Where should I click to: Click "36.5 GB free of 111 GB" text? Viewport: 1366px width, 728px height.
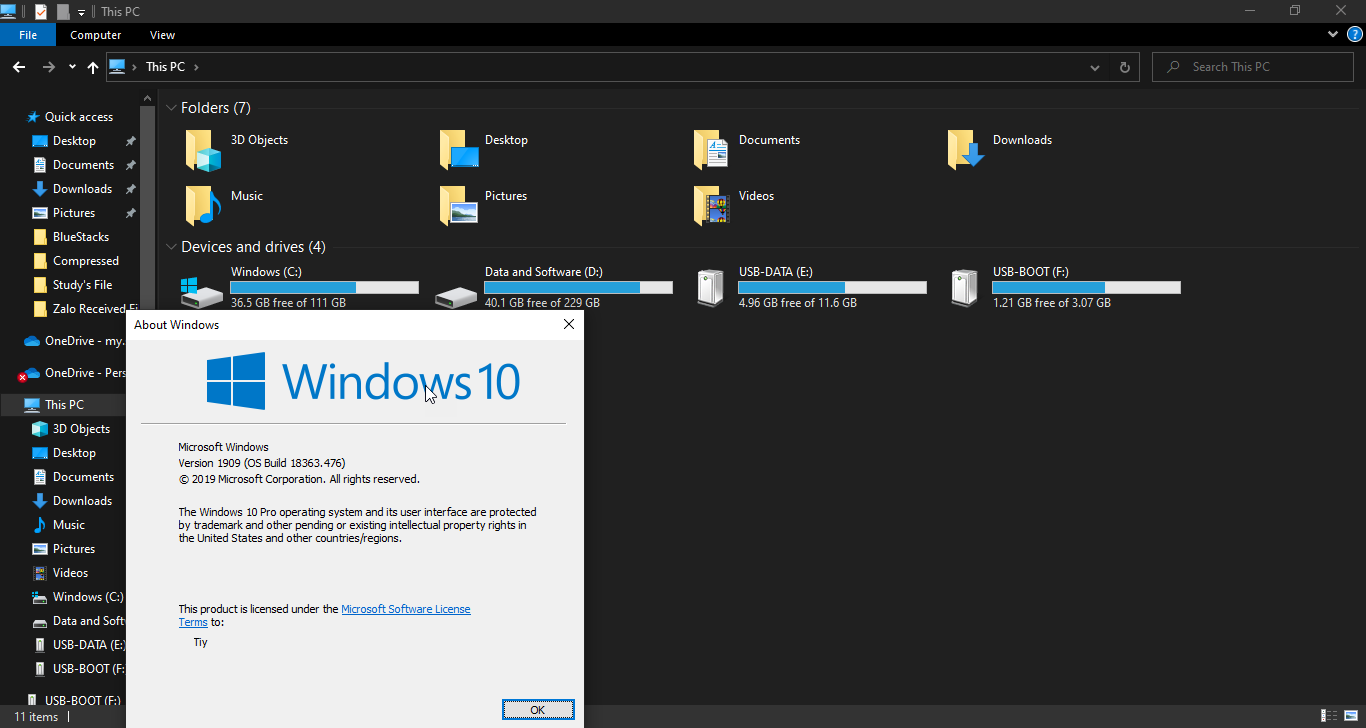(x=288, y=303)
